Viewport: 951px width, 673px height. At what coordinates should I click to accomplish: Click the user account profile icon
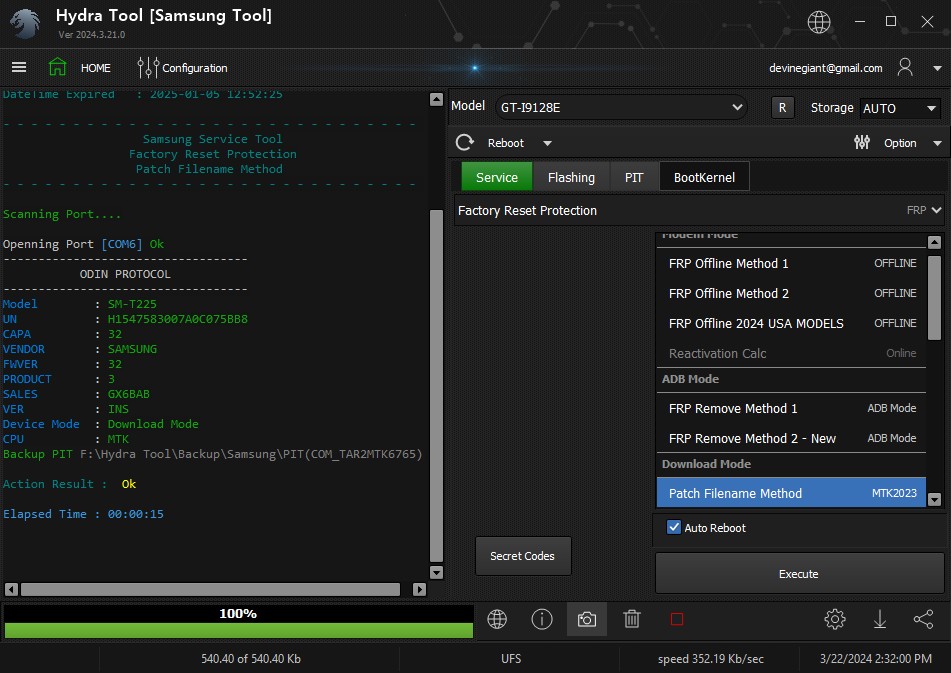click(x=905, y=67)
